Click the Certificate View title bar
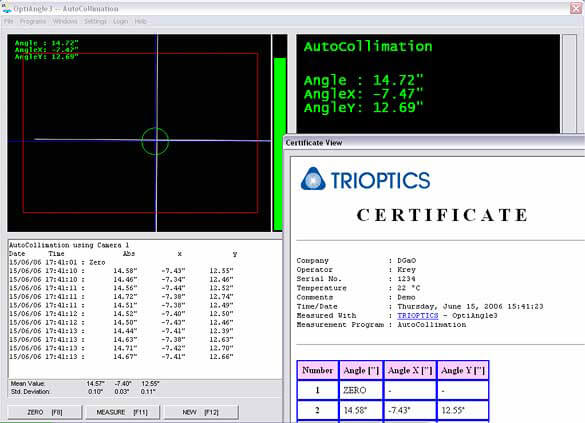This screenshot has width=585, height=423. pos(434,142)
